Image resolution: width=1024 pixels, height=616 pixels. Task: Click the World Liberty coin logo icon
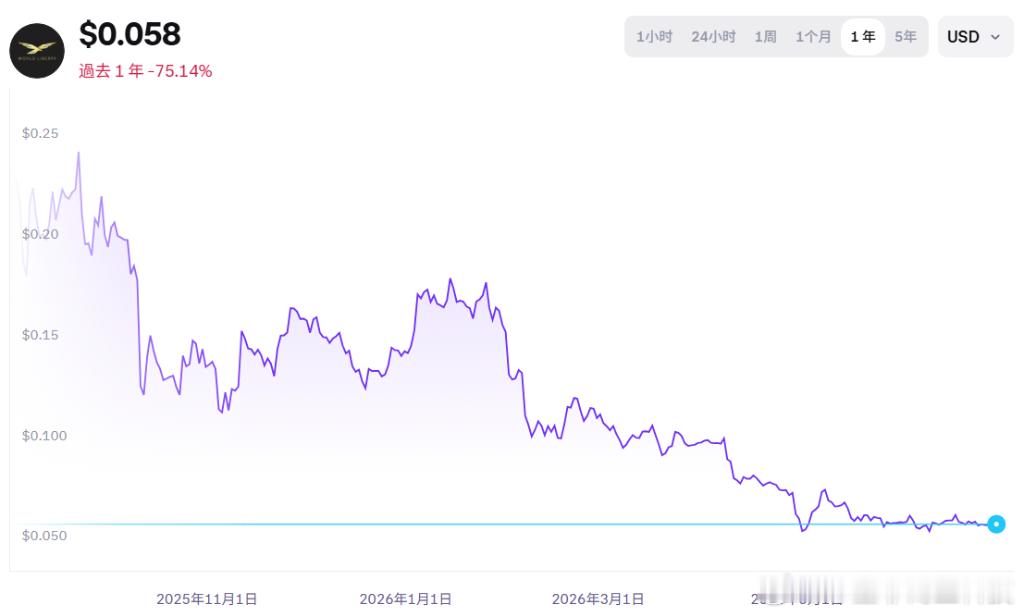37,51
